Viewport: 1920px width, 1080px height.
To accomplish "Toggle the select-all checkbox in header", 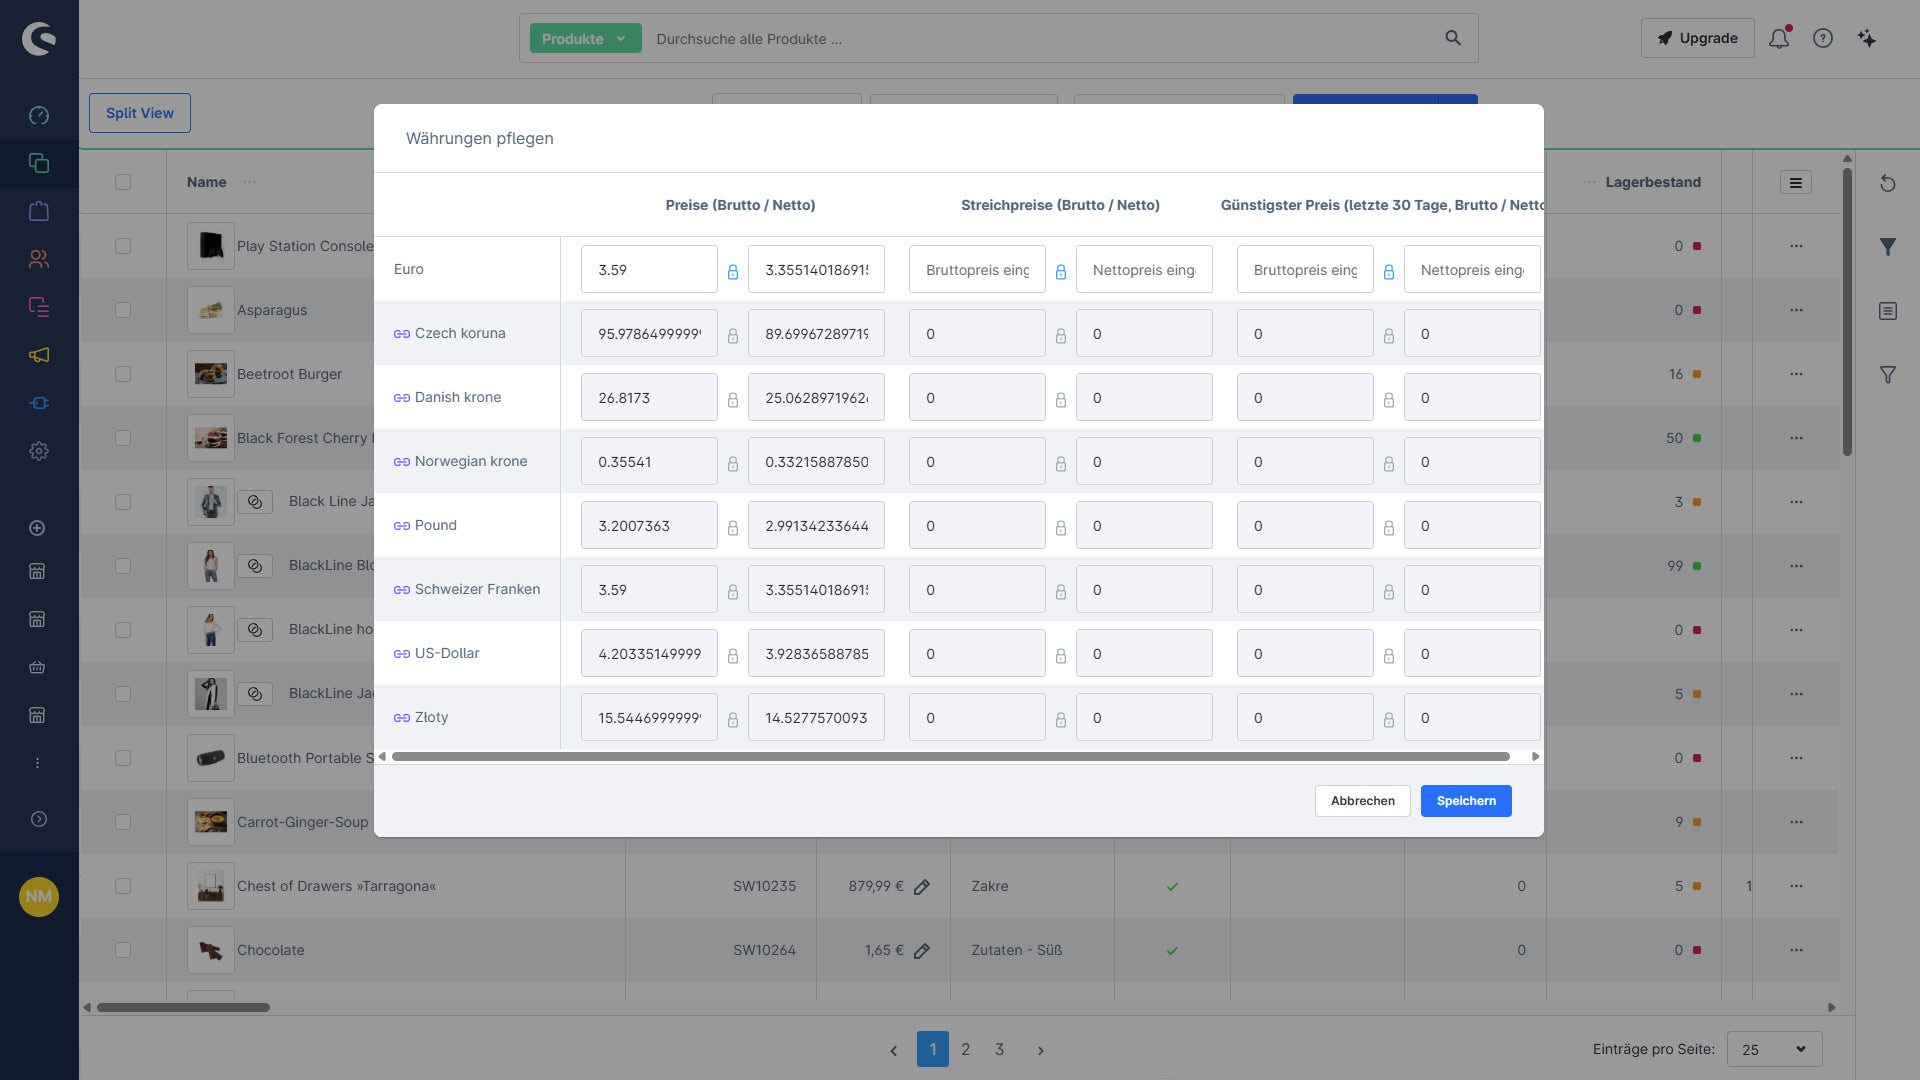I will pos(123,182).
